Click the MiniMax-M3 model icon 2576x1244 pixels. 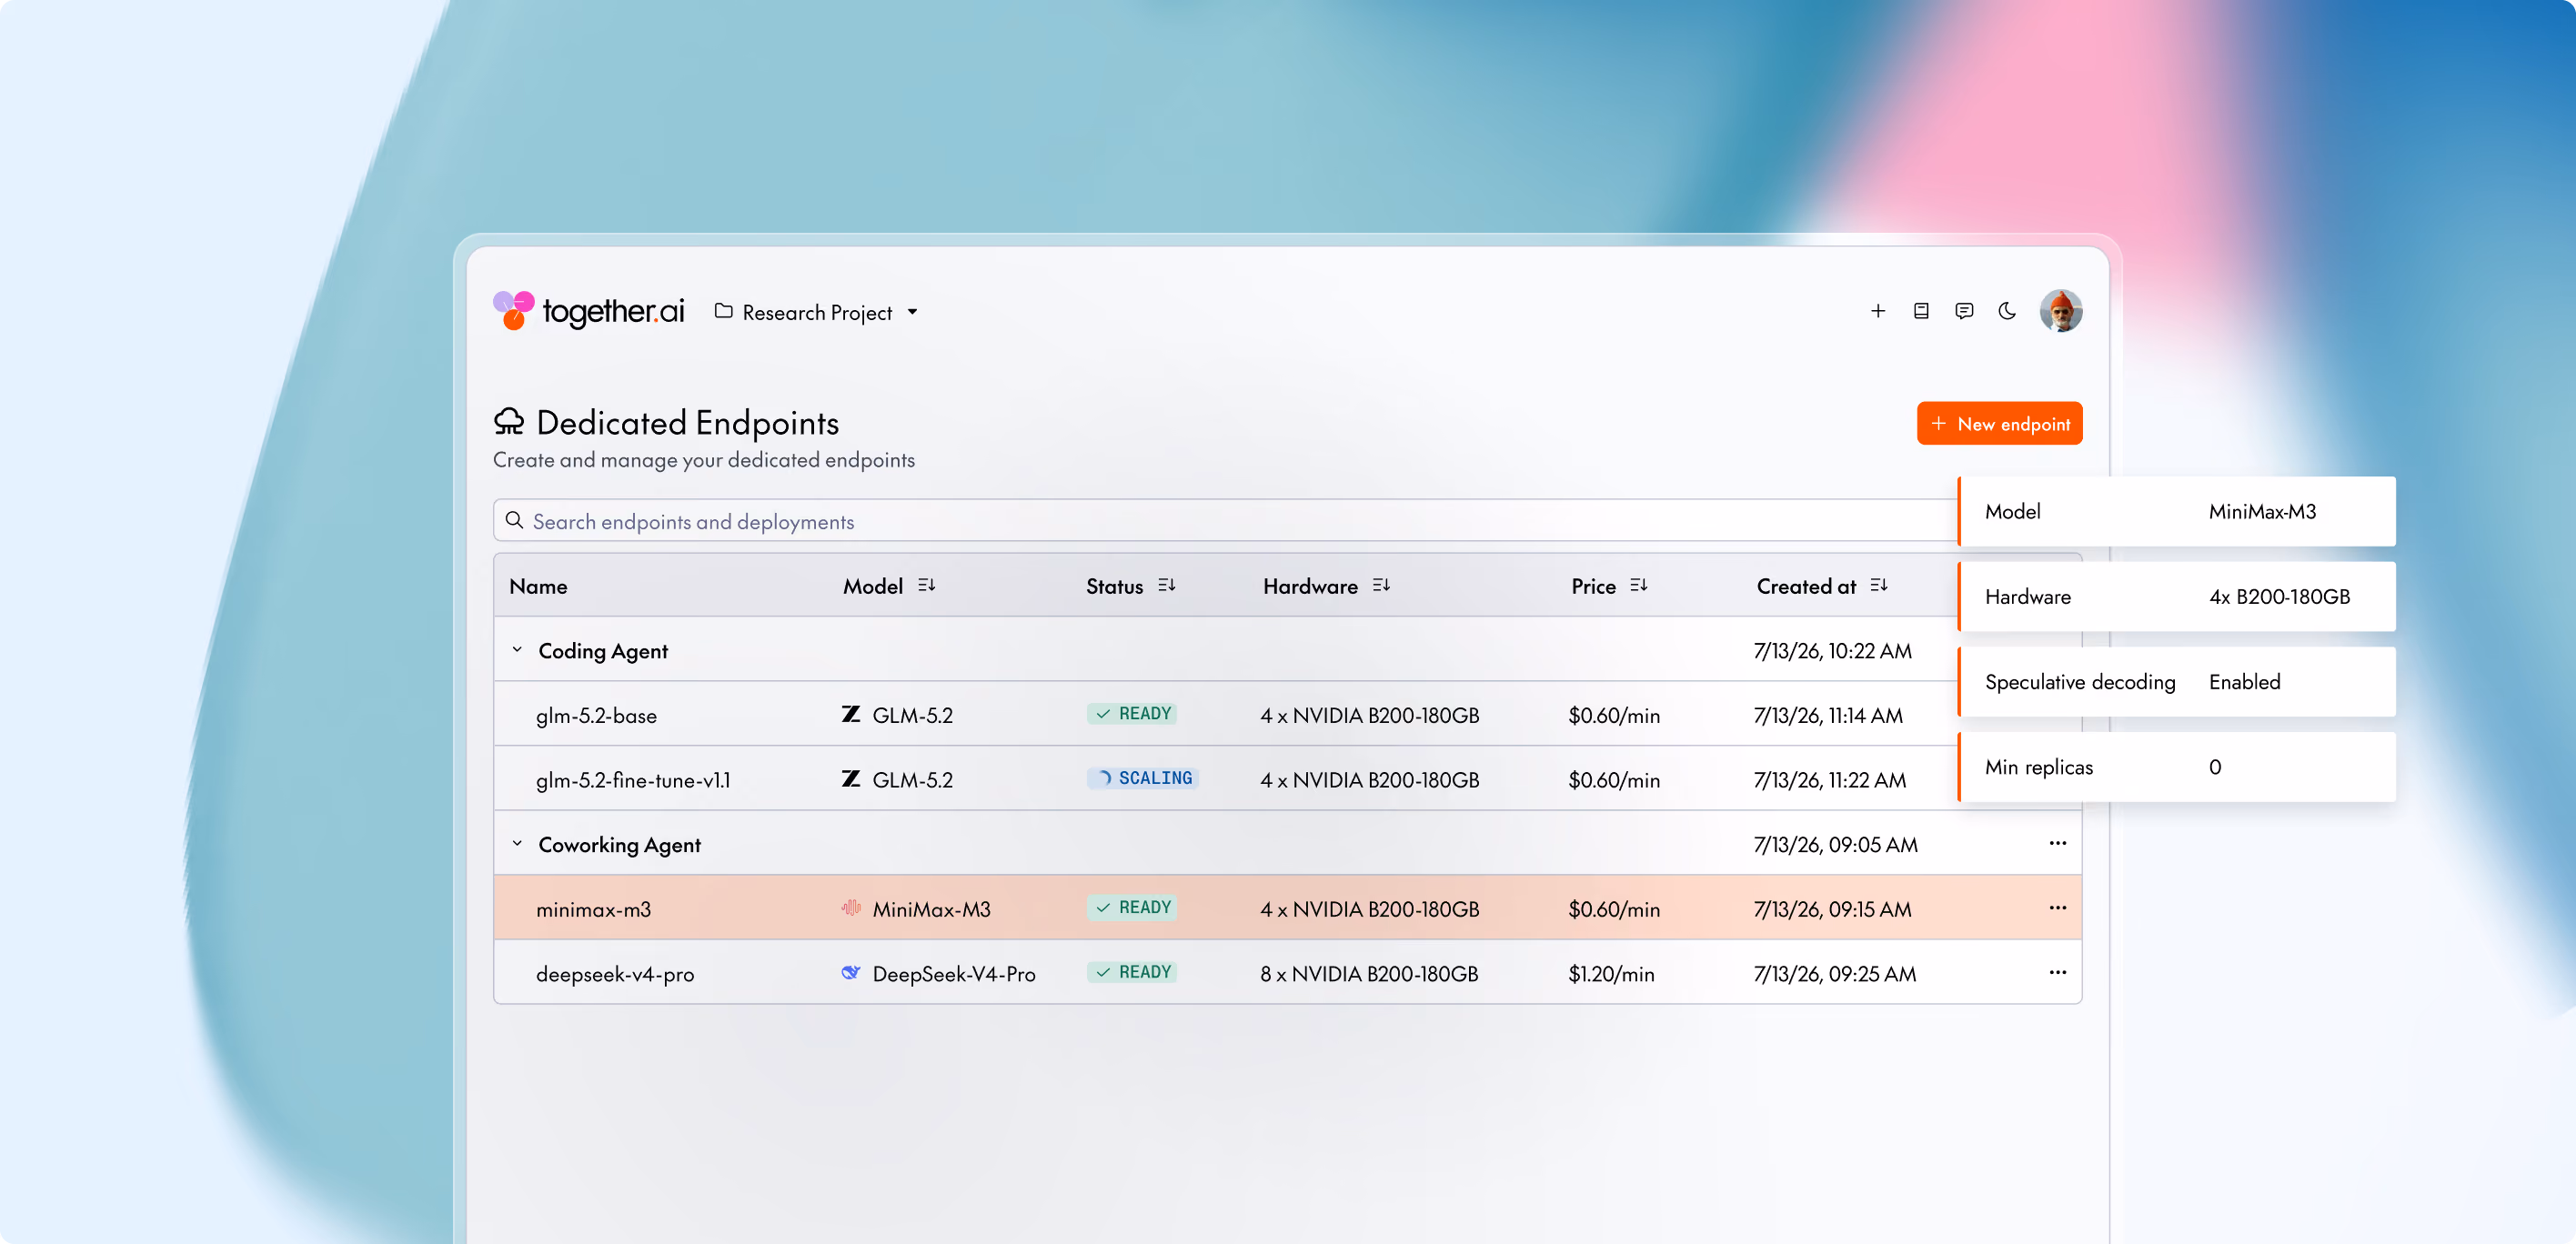(851, 908)
